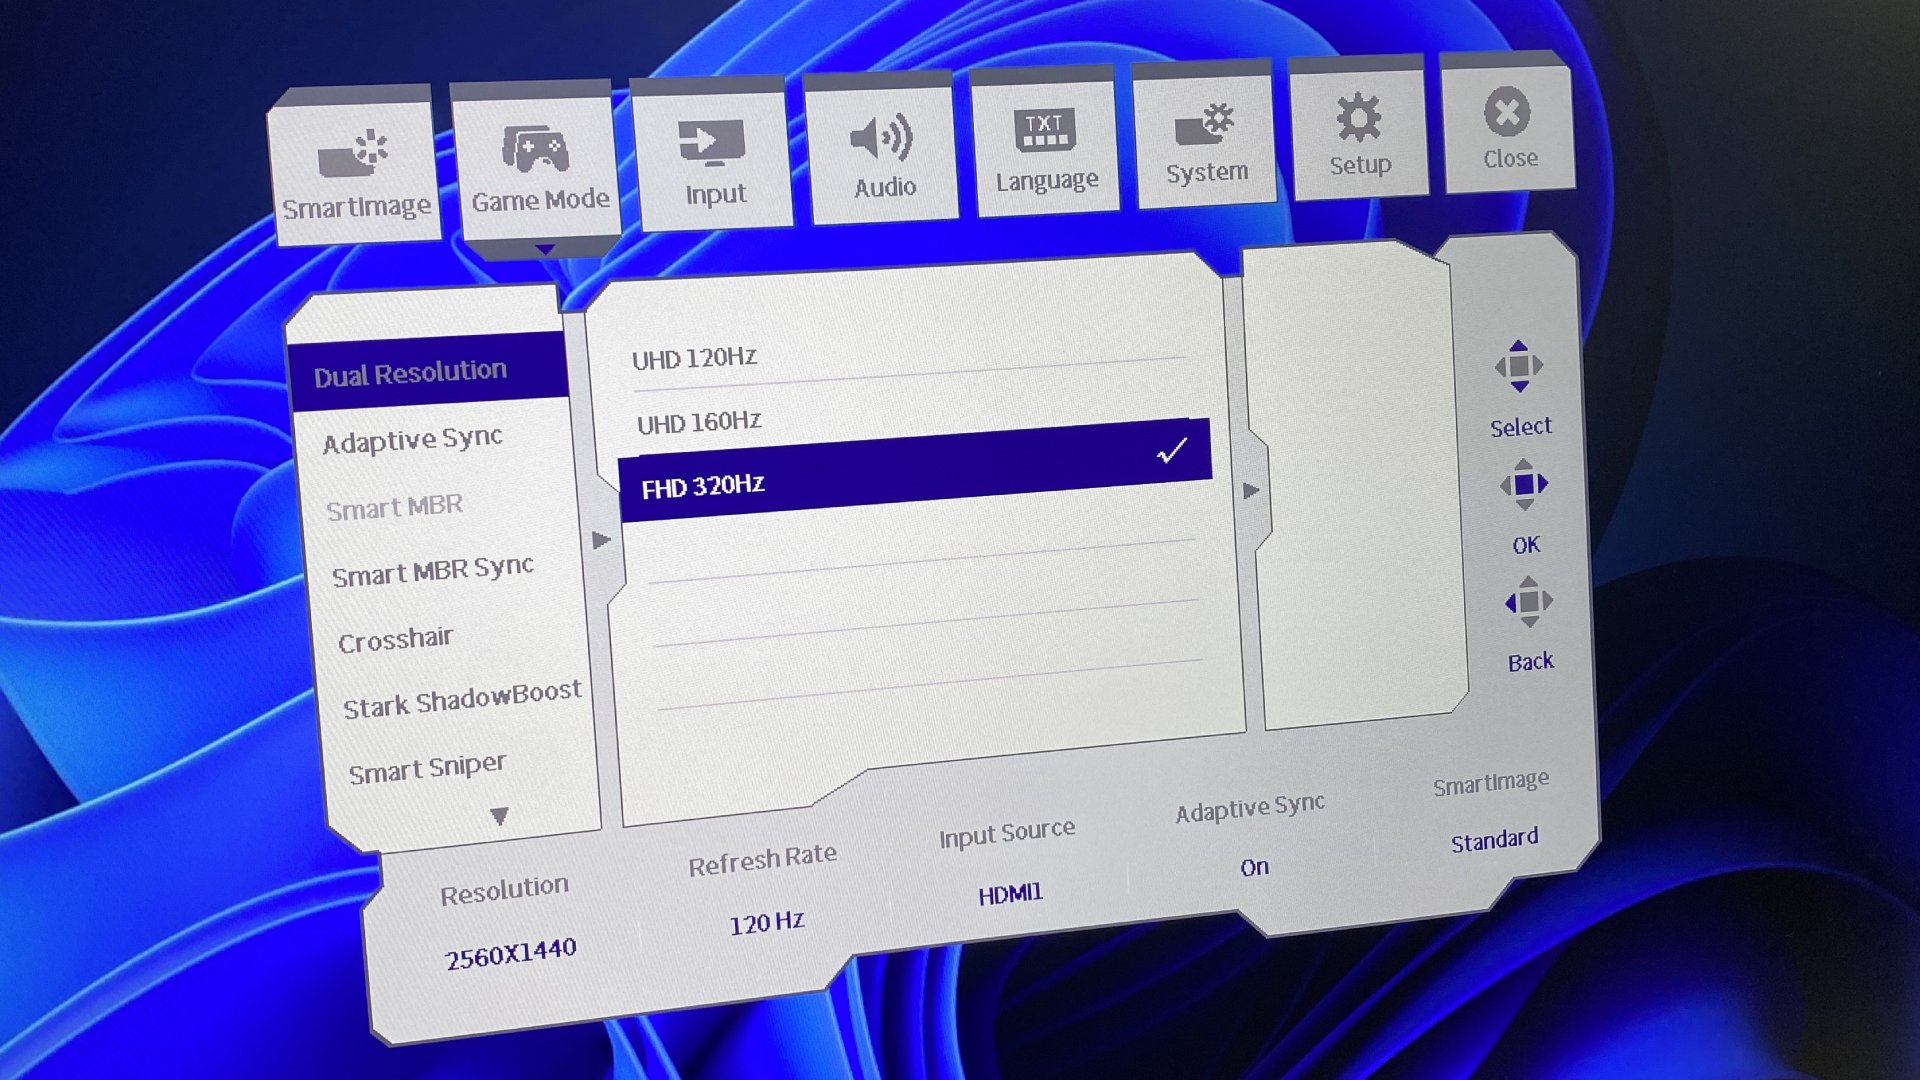
Task: Open Crosshair menu item
Action: [x=396, y=640]
